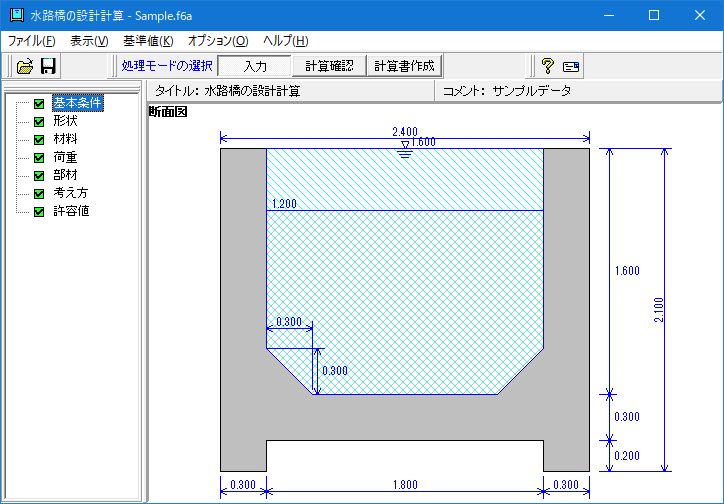Click the 2.400 top width dimension
This screenshot has width=724, height=504.
coord(405,132)
